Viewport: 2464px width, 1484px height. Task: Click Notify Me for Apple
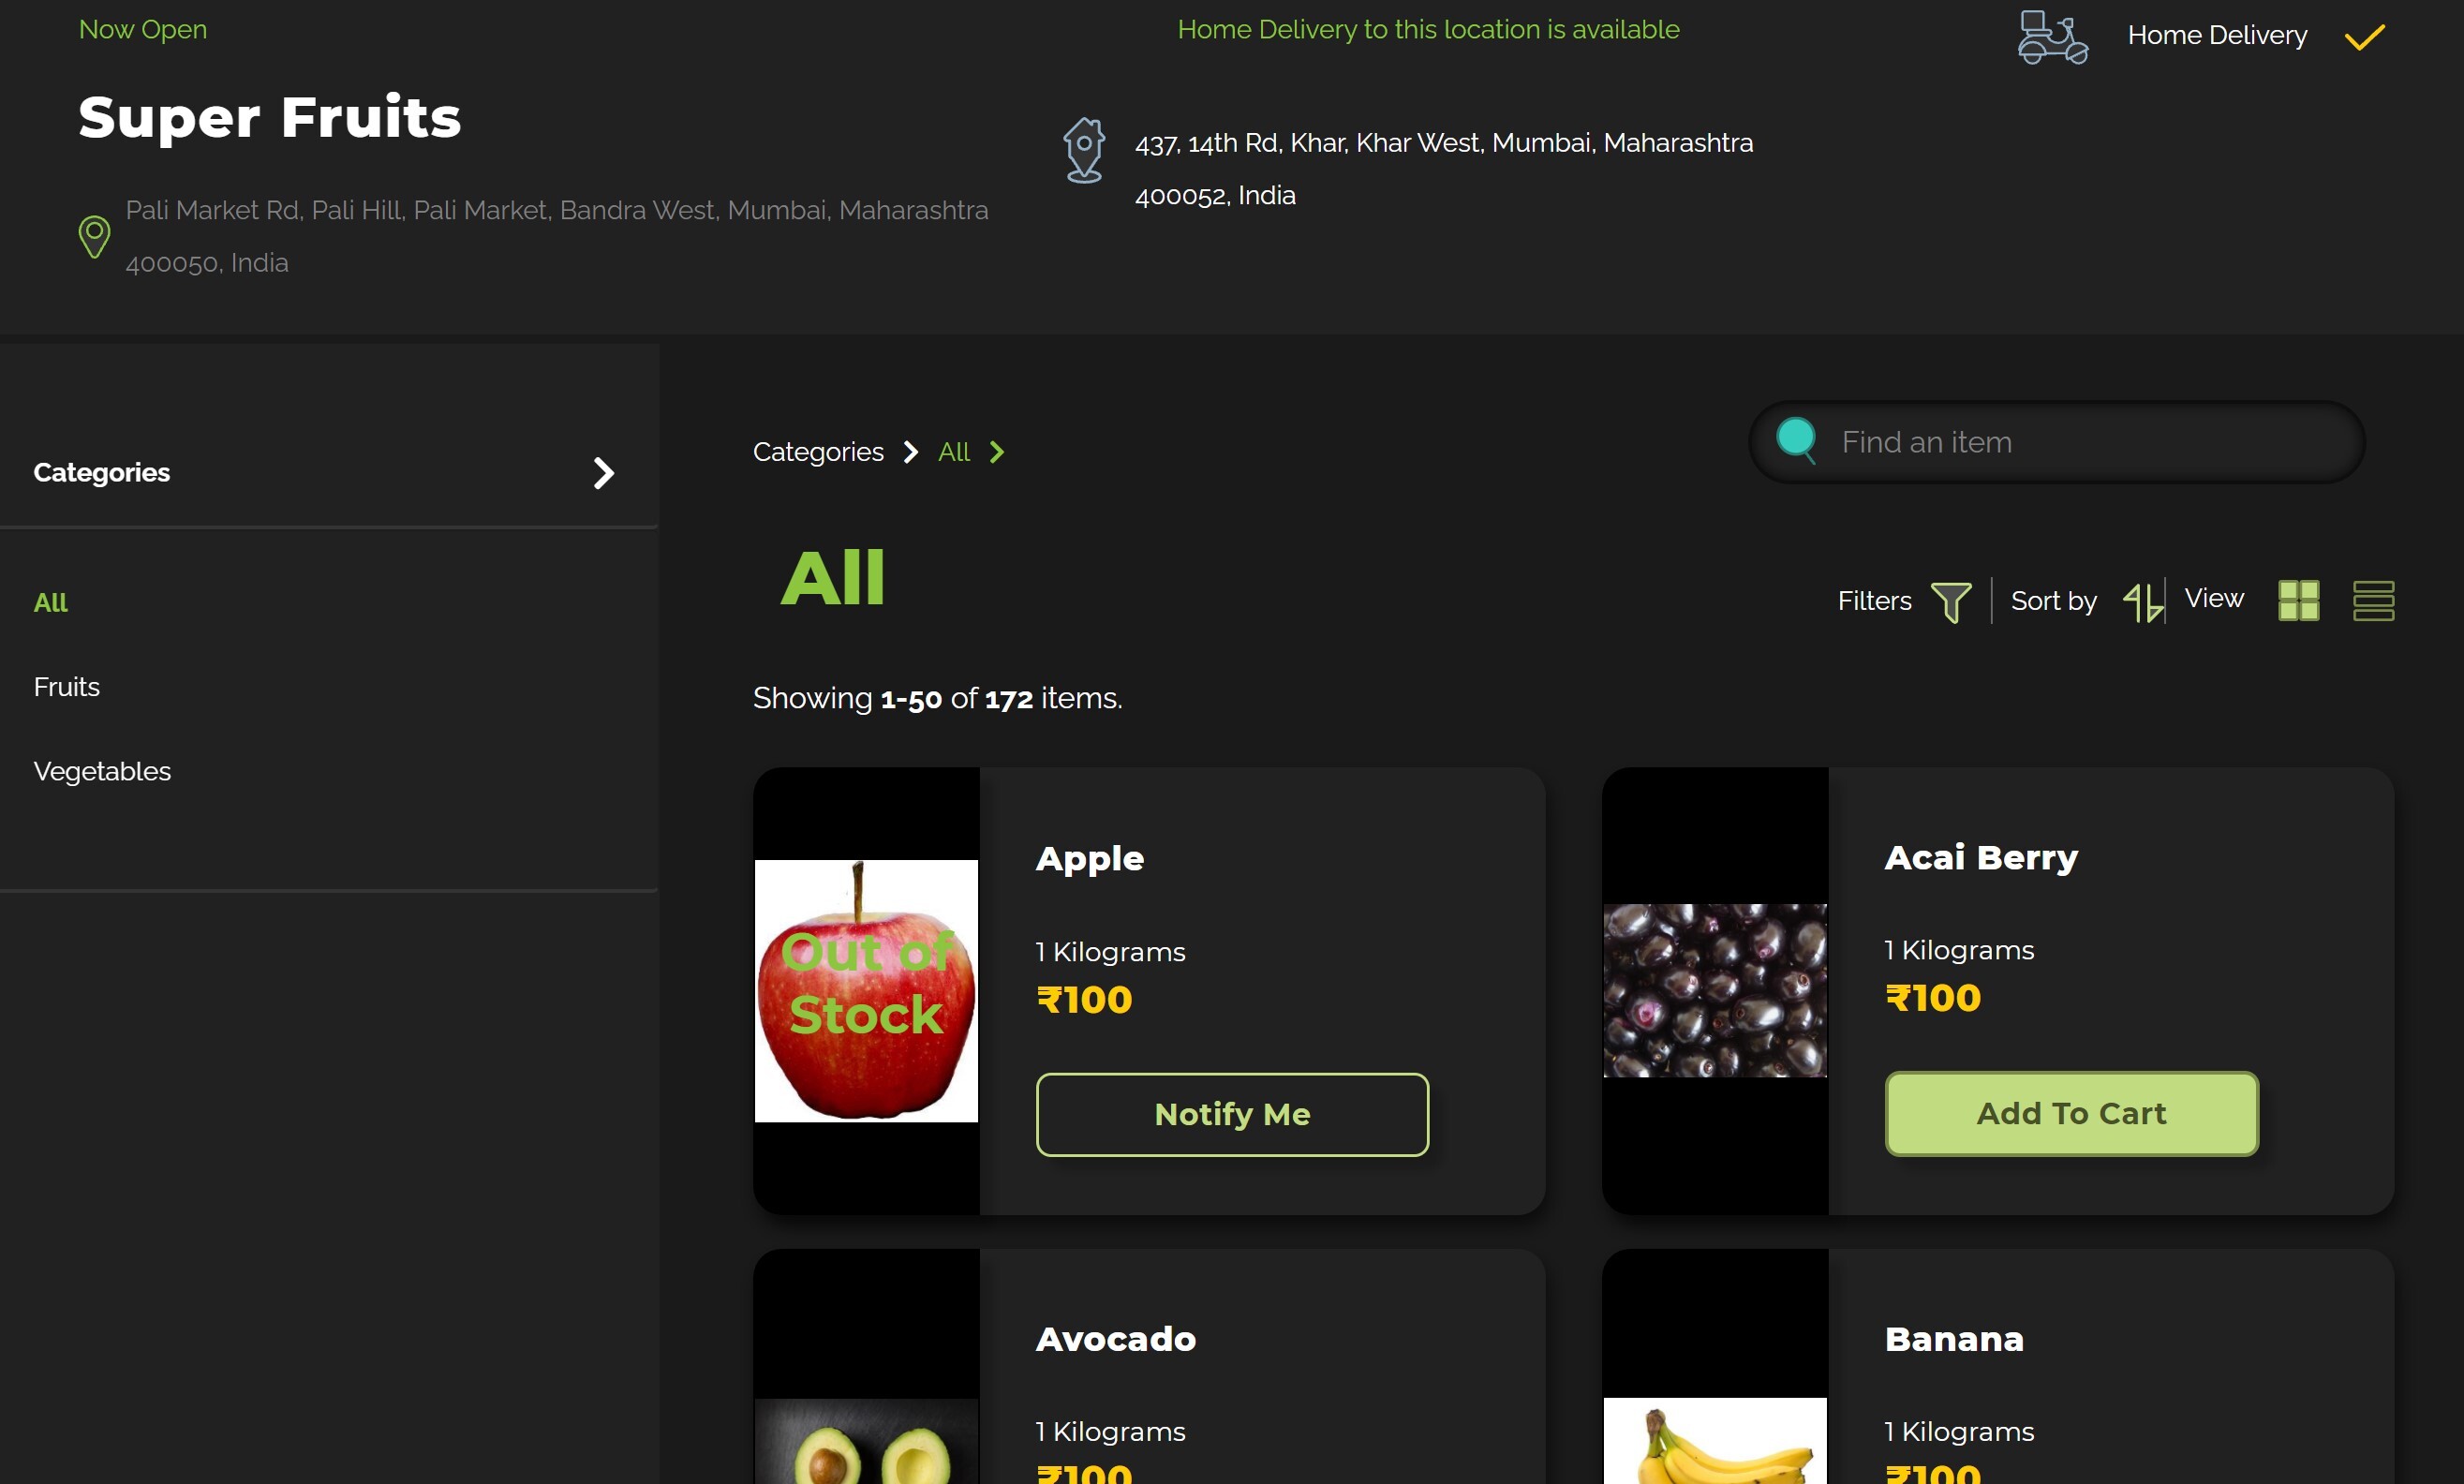(1232, 1114)
